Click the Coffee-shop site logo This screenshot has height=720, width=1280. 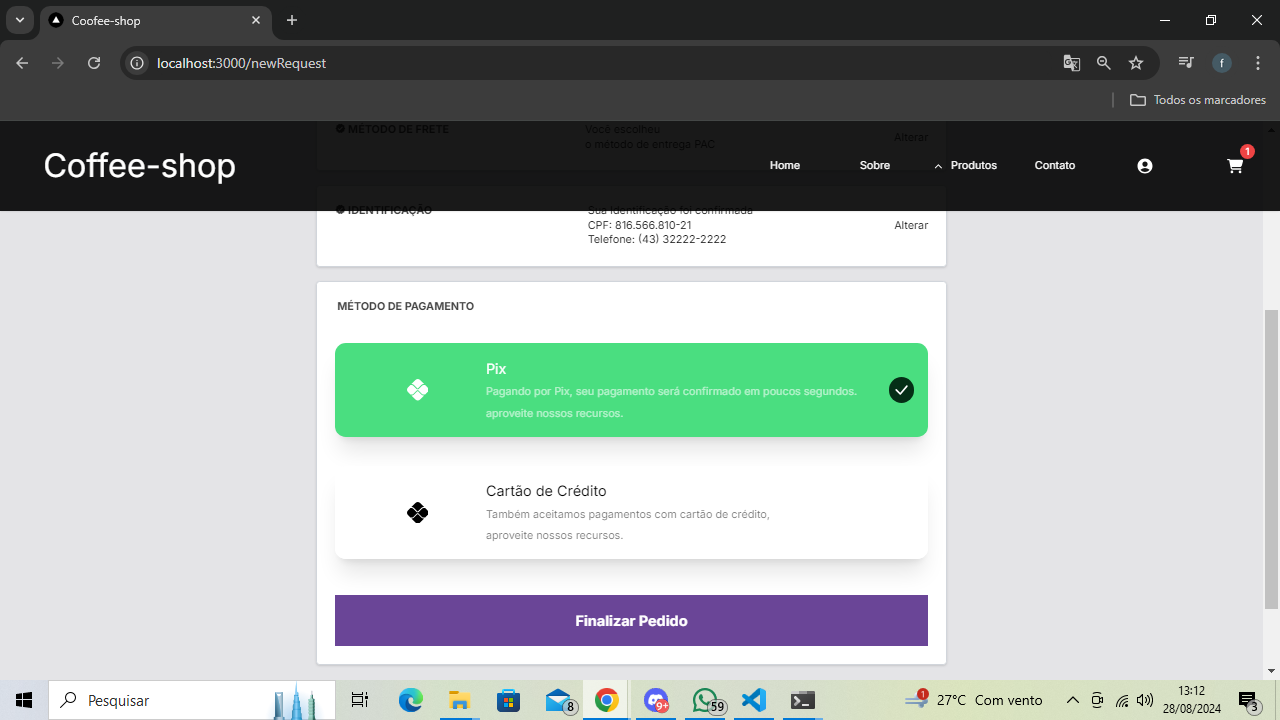pyautogui.click(x=140, y=166)
